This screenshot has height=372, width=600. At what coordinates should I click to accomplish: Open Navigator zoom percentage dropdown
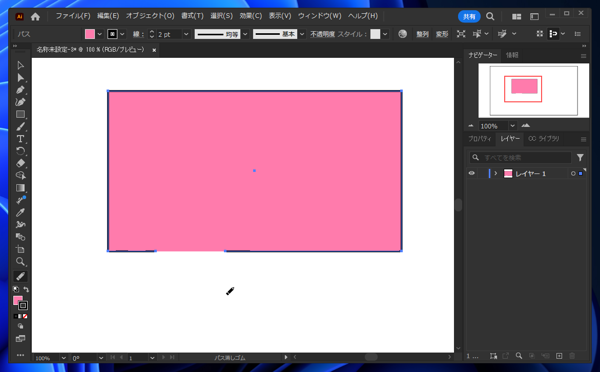pyautogui.click(x=512, y=126)
